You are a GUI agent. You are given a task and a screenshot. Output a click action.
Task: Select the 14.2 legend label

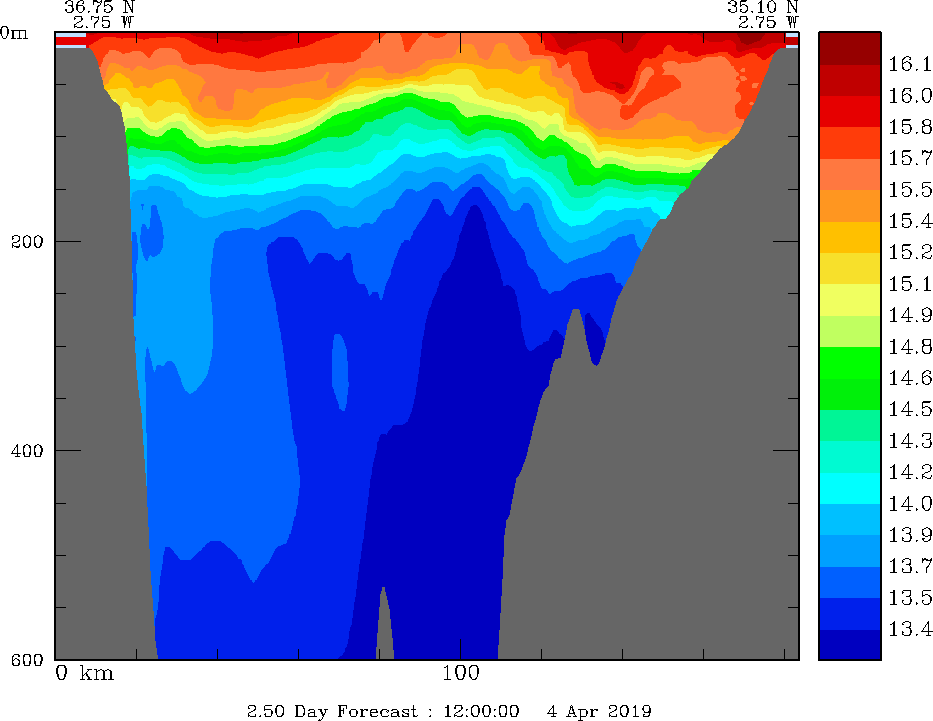[910, 472]
